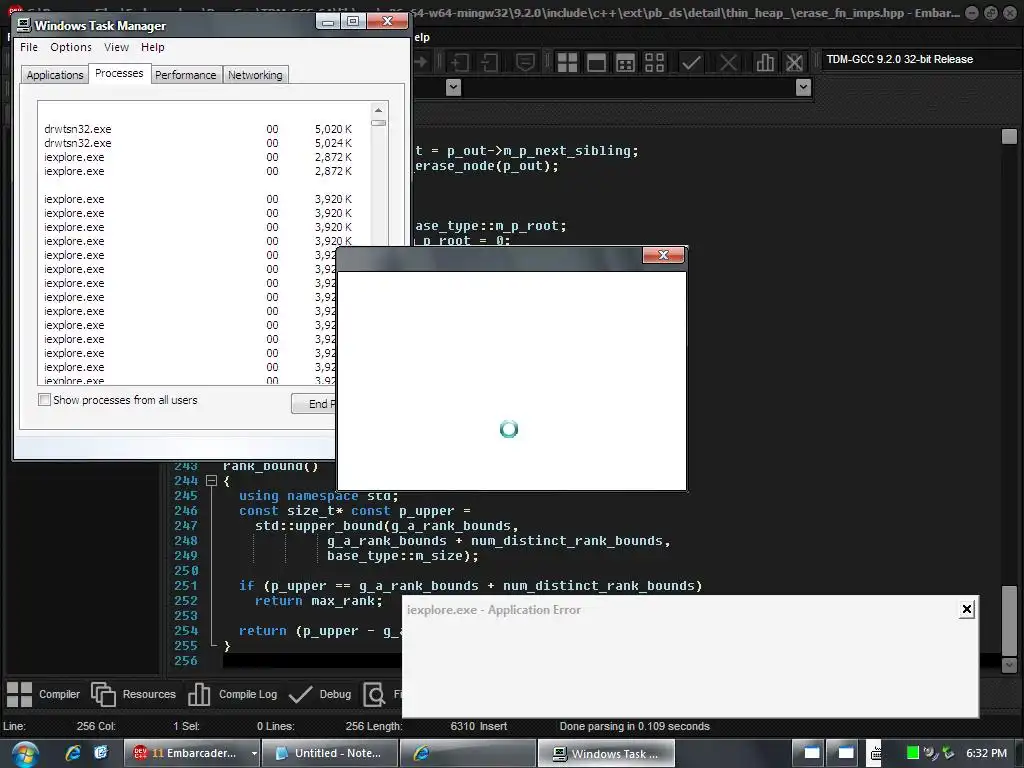The height and width of the screenshot is (768, 1024).
Task: Click line number 256 in the editor gutter
Action: 186,661
